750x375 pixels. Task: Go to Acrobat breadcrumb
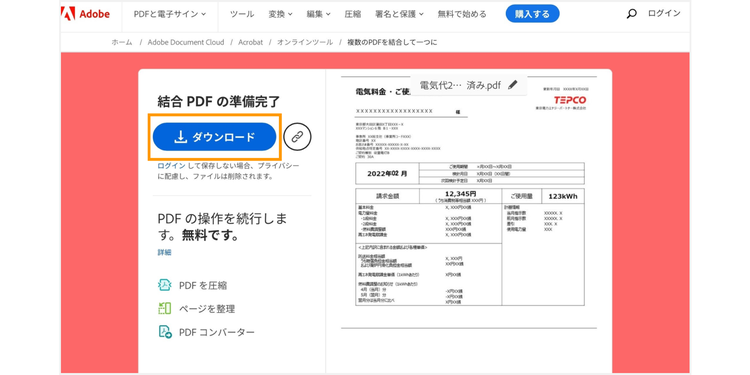tap(251, 42)
